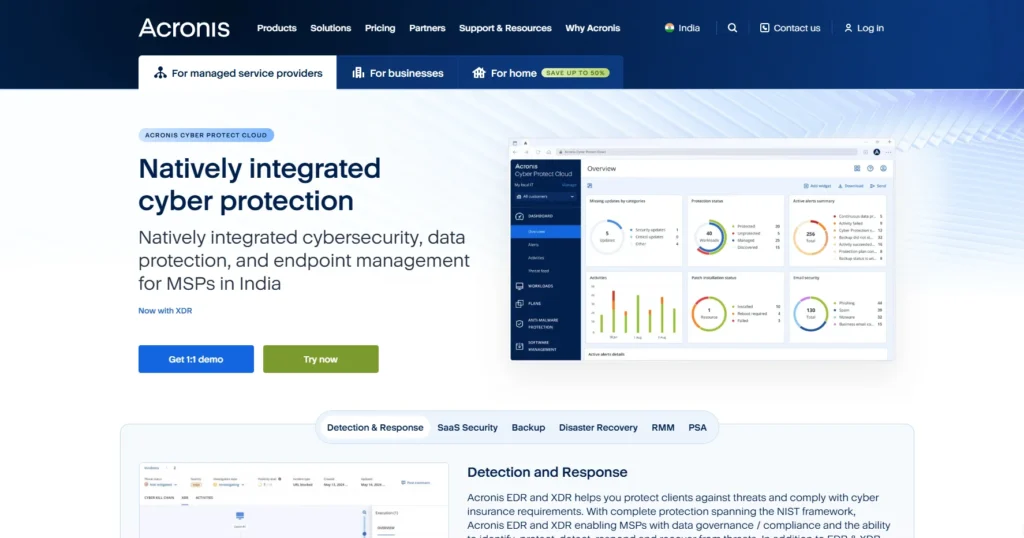
Task: Click the Log in user icon
Action: click(x=848, y=28)
